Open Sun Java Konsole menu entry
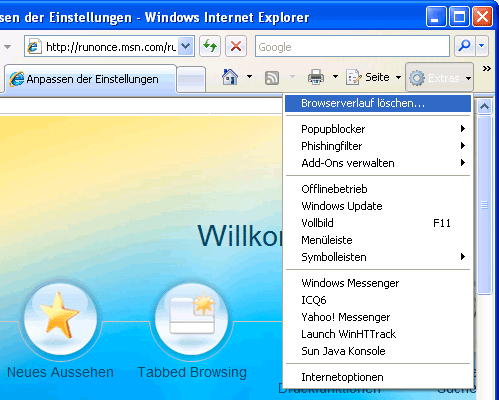This screenshot has height=400, width=499. pyautogui.click(x=378, y=351)
